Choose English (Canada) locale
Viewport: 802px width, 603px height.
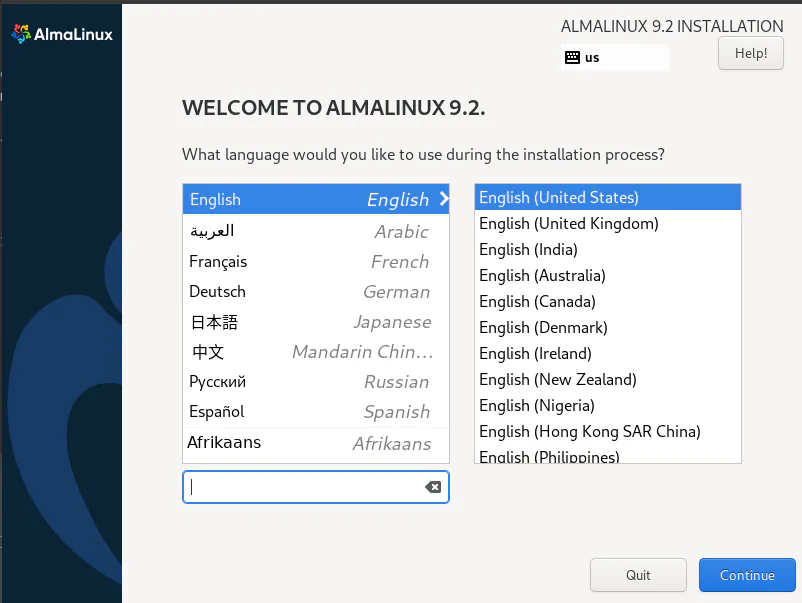point(608,302)
